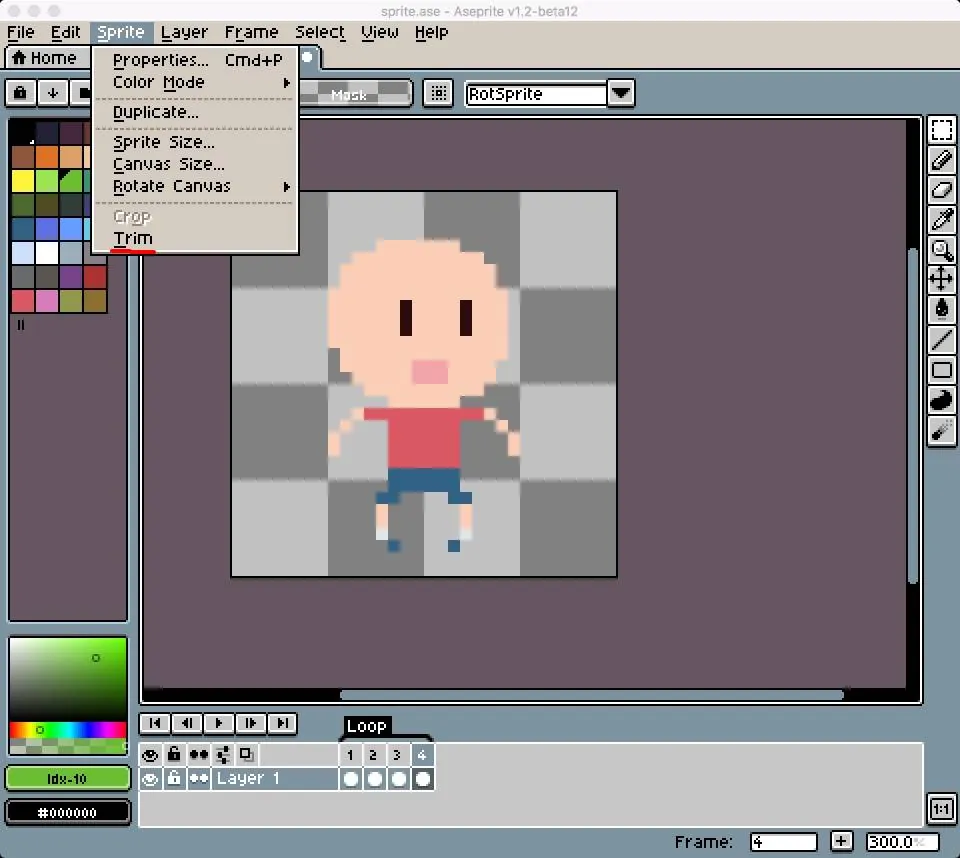Click the lock icon above the palette
The image size is (960, 858).
(20, 93)
